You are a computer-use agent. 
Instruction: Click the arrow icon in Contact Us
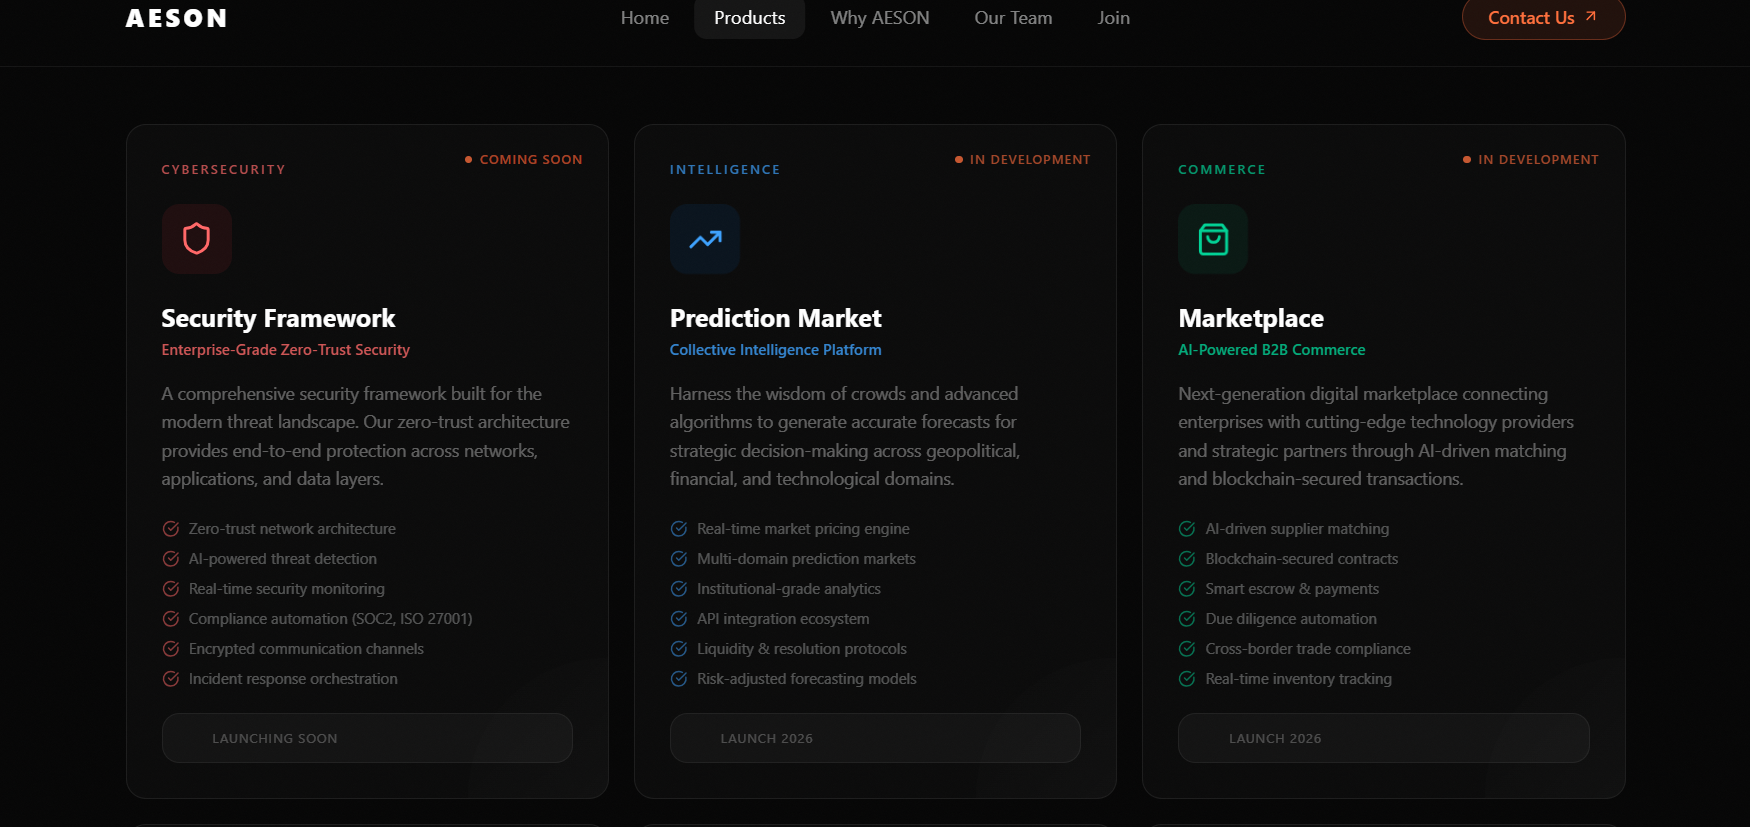point(1591,16)
